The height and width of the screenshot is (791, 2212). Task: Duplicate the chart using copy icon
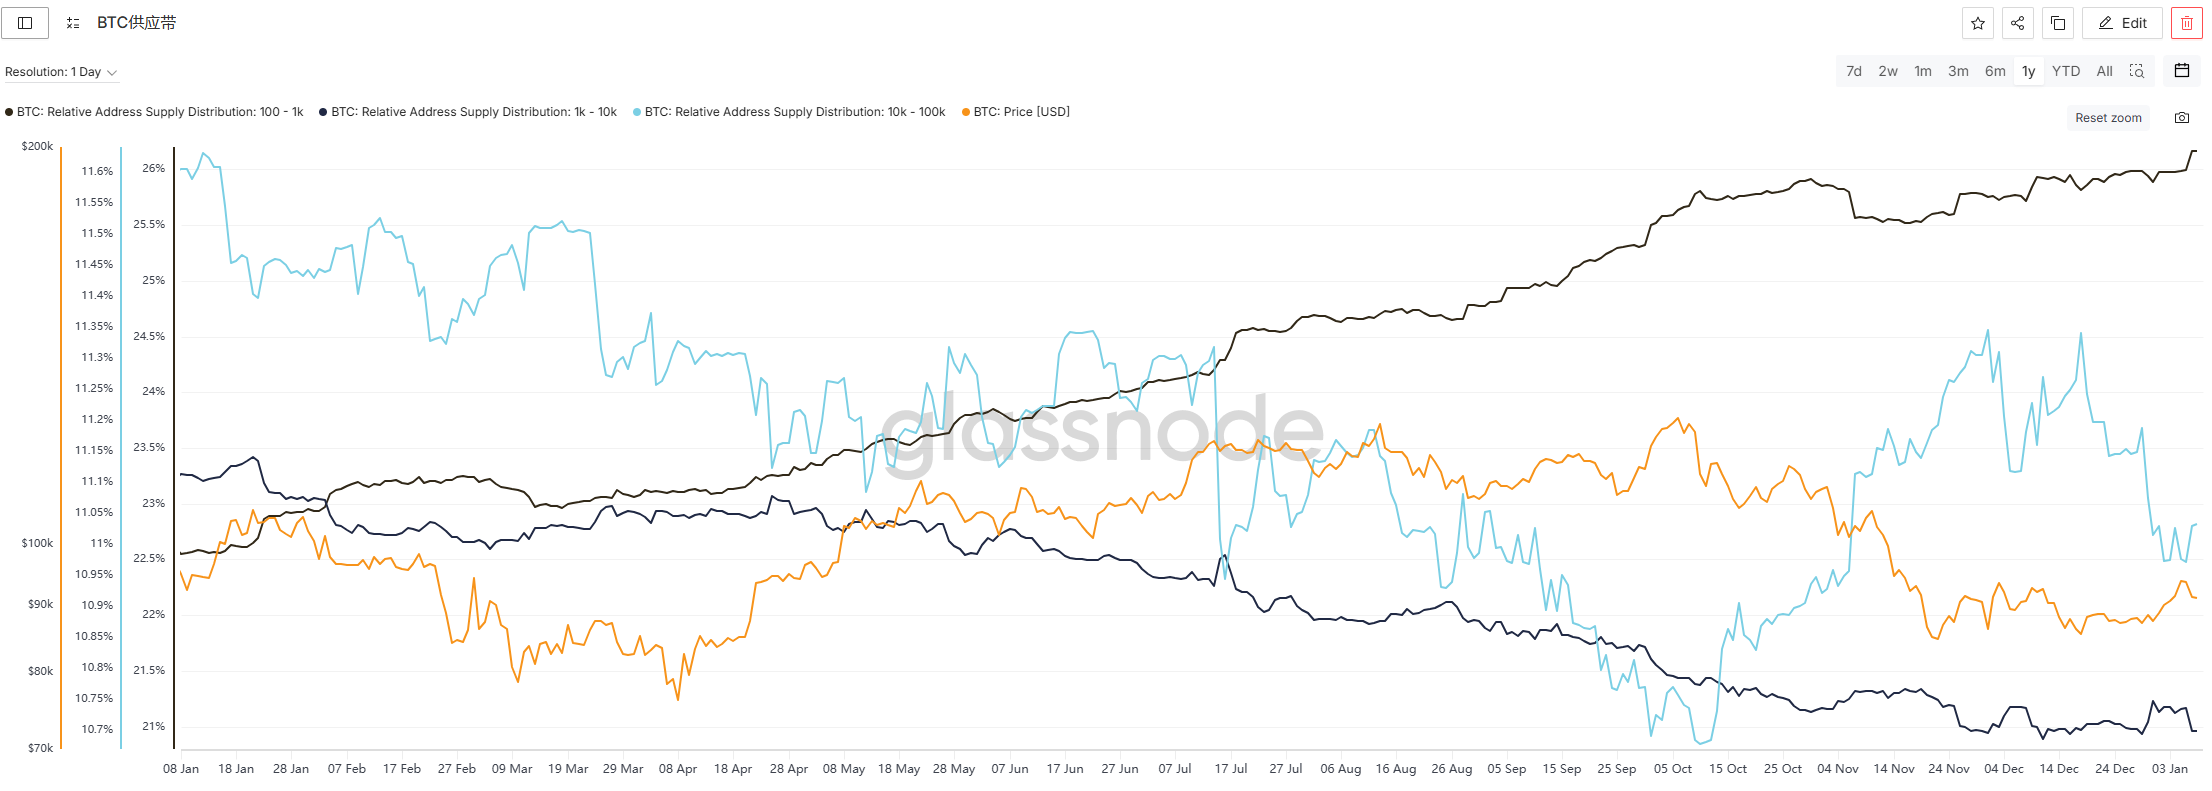click(x=2057, y=23)
